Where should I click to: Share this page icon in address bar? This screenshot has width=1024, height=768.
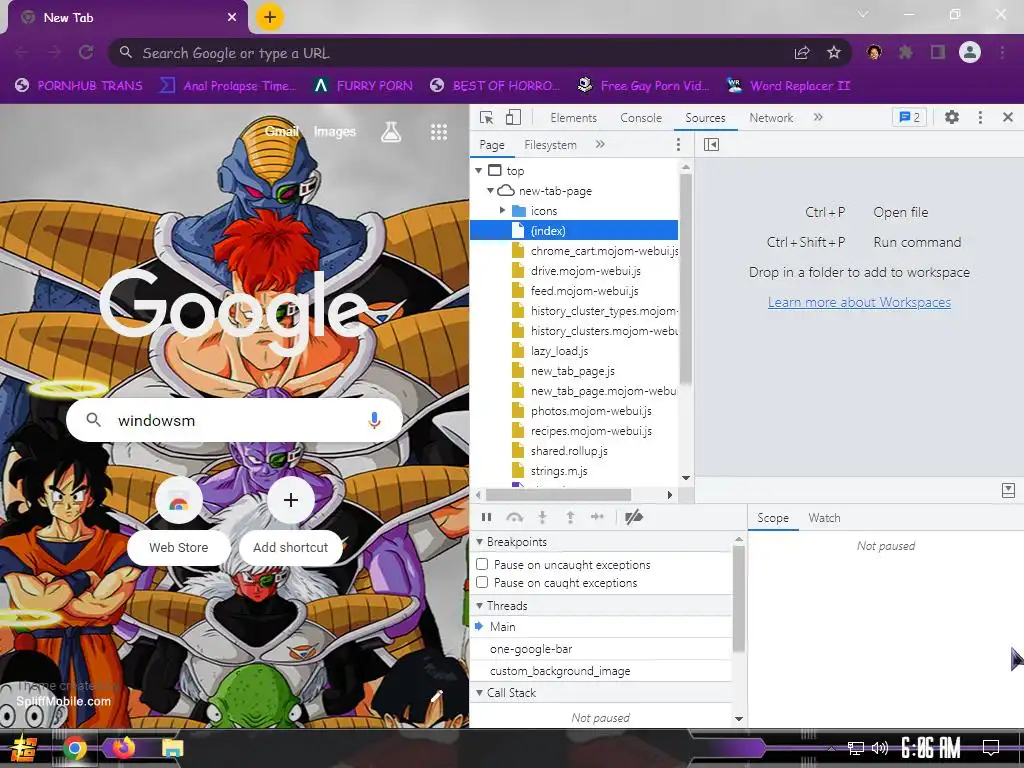coord(802,53)
